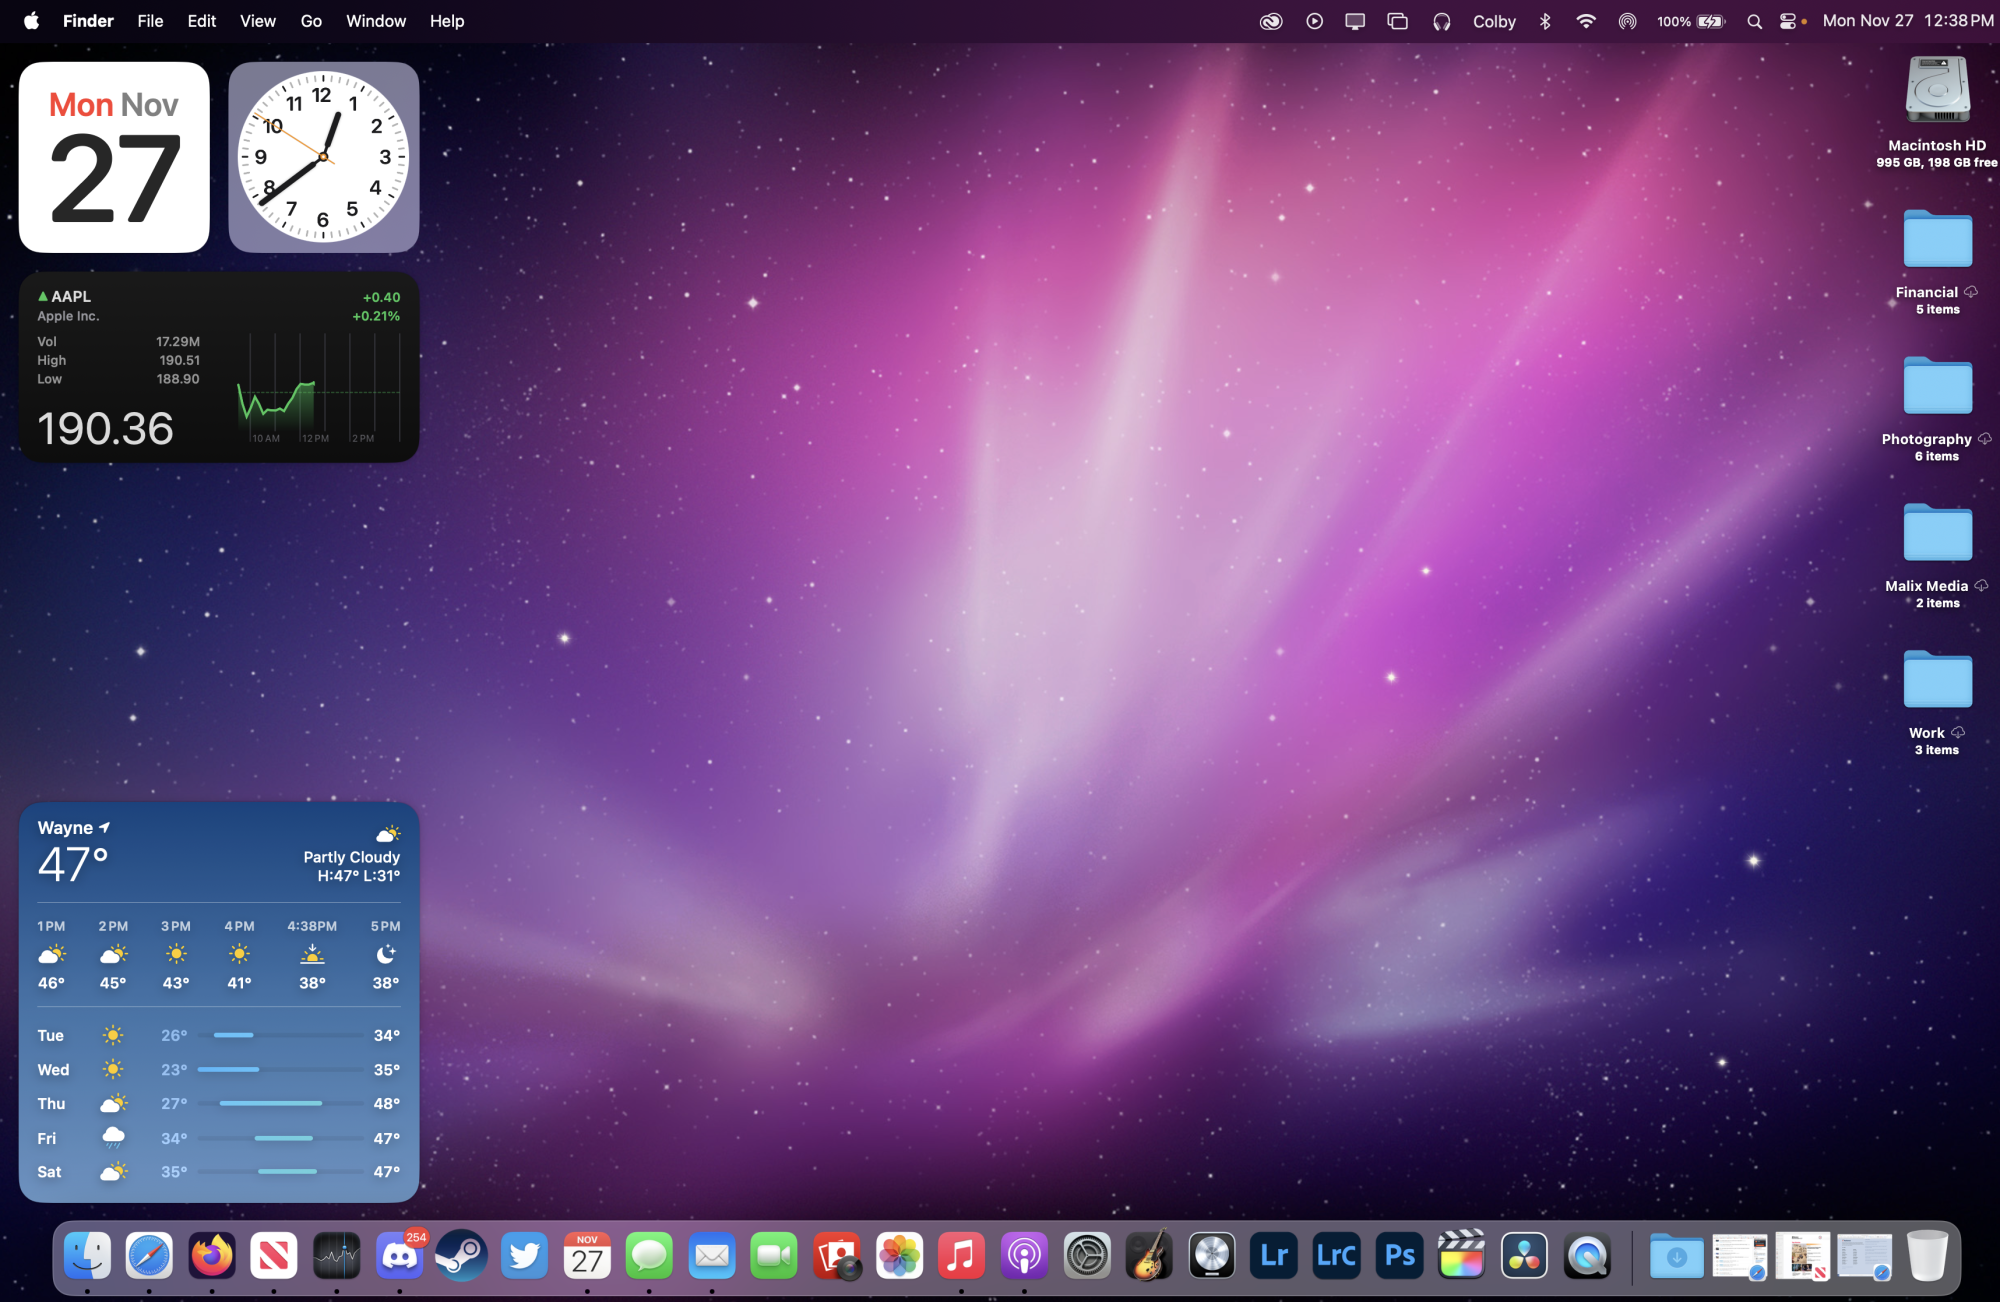Viewport: 2000px width, 1302px height.
Task: Open GarageBand from the Dock
Action: tap(1149, 1257)
